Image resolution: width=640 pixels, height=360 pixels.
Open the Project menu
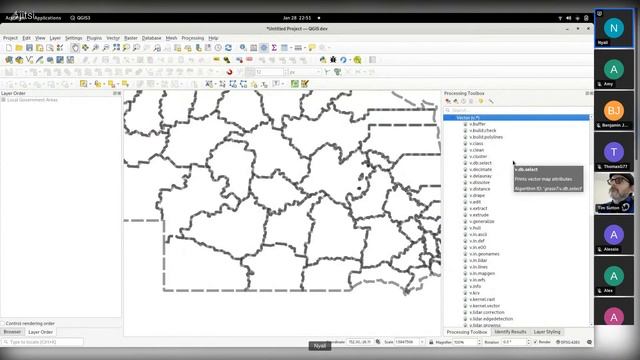(x=10, y=38)
